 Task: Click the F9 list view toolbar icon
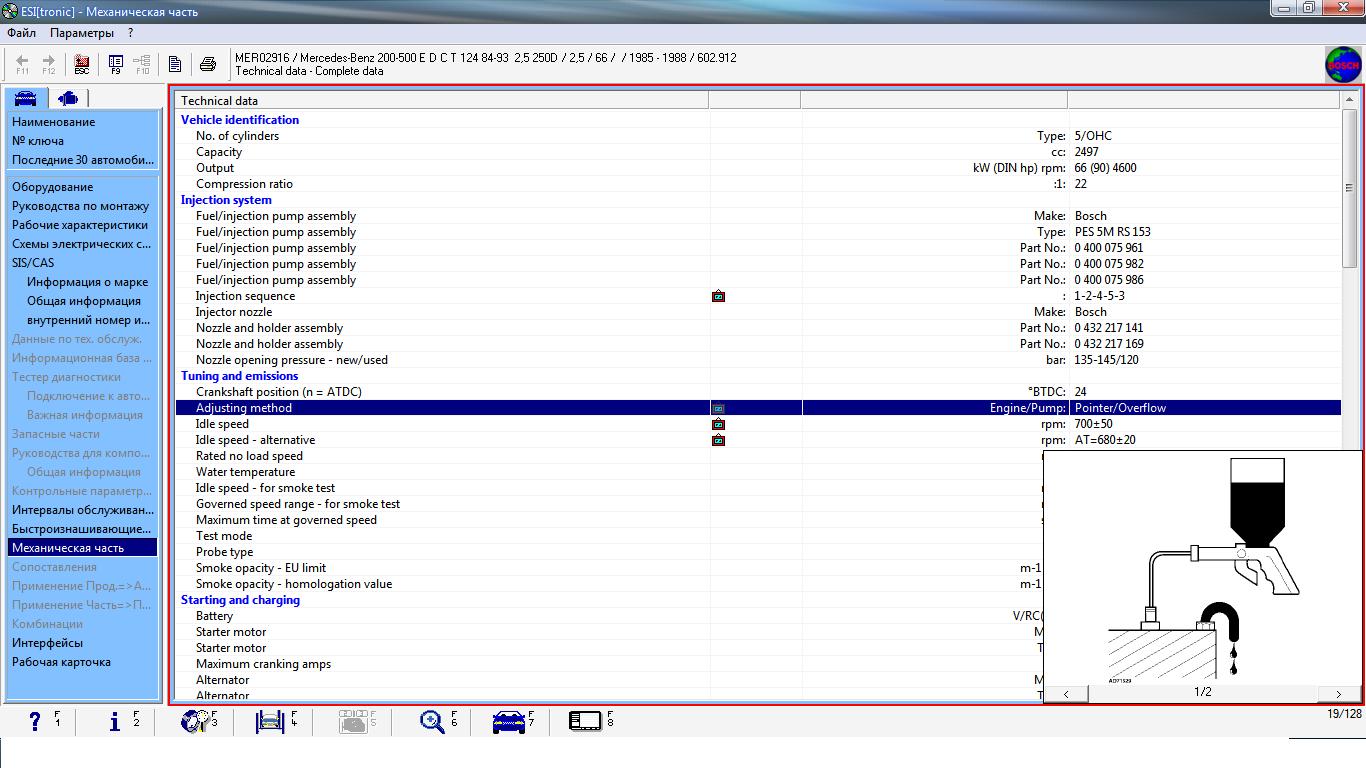click(115, 65)
